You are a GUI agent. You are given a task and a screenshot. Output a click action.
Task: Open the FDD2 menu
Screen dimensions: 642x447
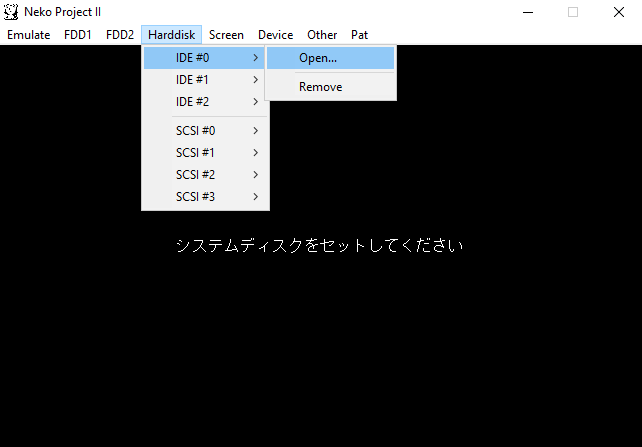(x=120, y=35)
